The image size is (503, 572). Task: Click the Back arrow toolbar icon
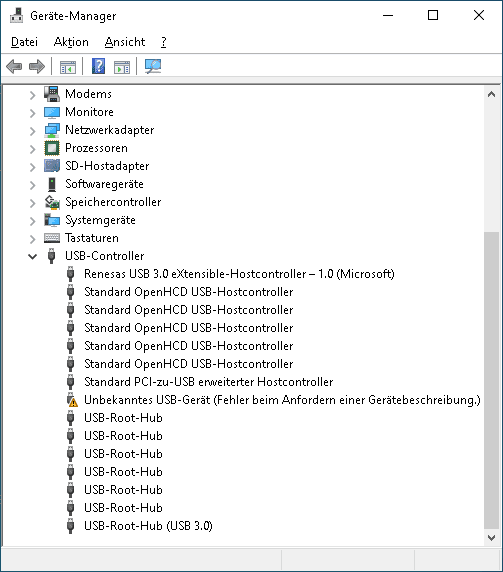pyautogui.click(x=14, y=67)
